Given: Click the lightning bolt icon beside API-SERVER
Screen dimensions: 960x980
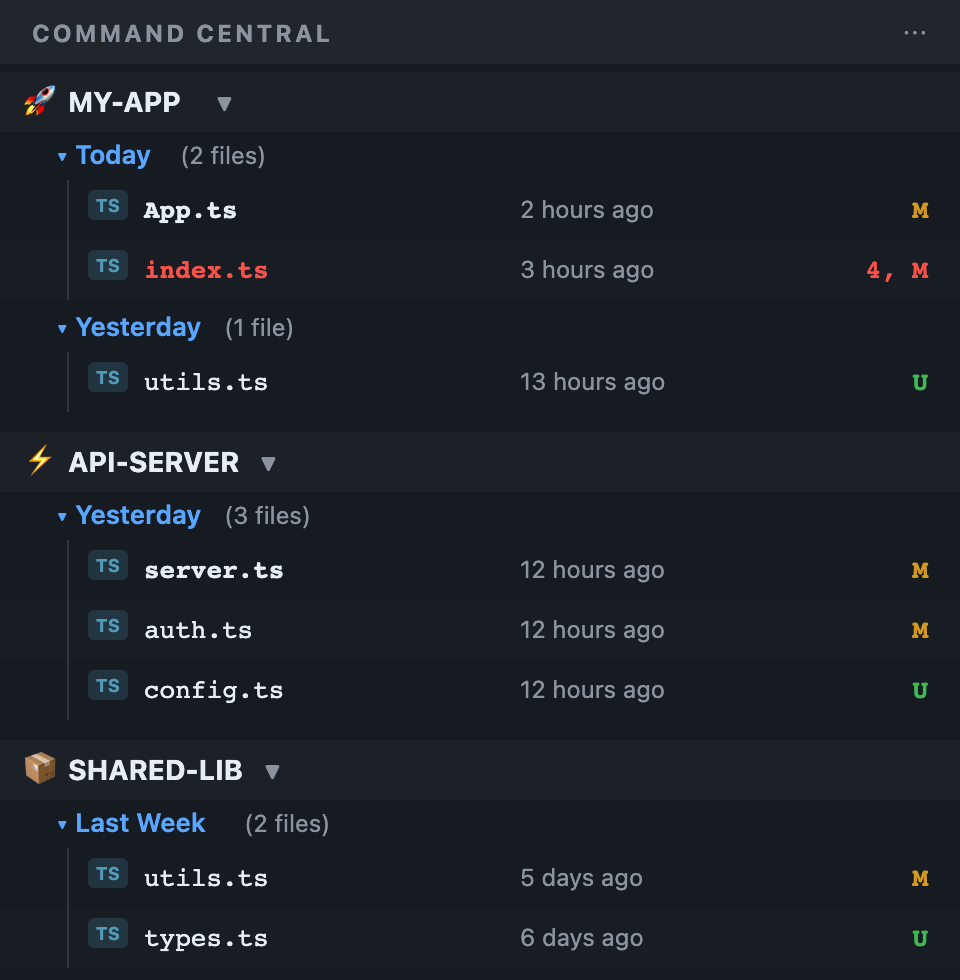Looking at the screenshot, I should [x=39, y=461].
